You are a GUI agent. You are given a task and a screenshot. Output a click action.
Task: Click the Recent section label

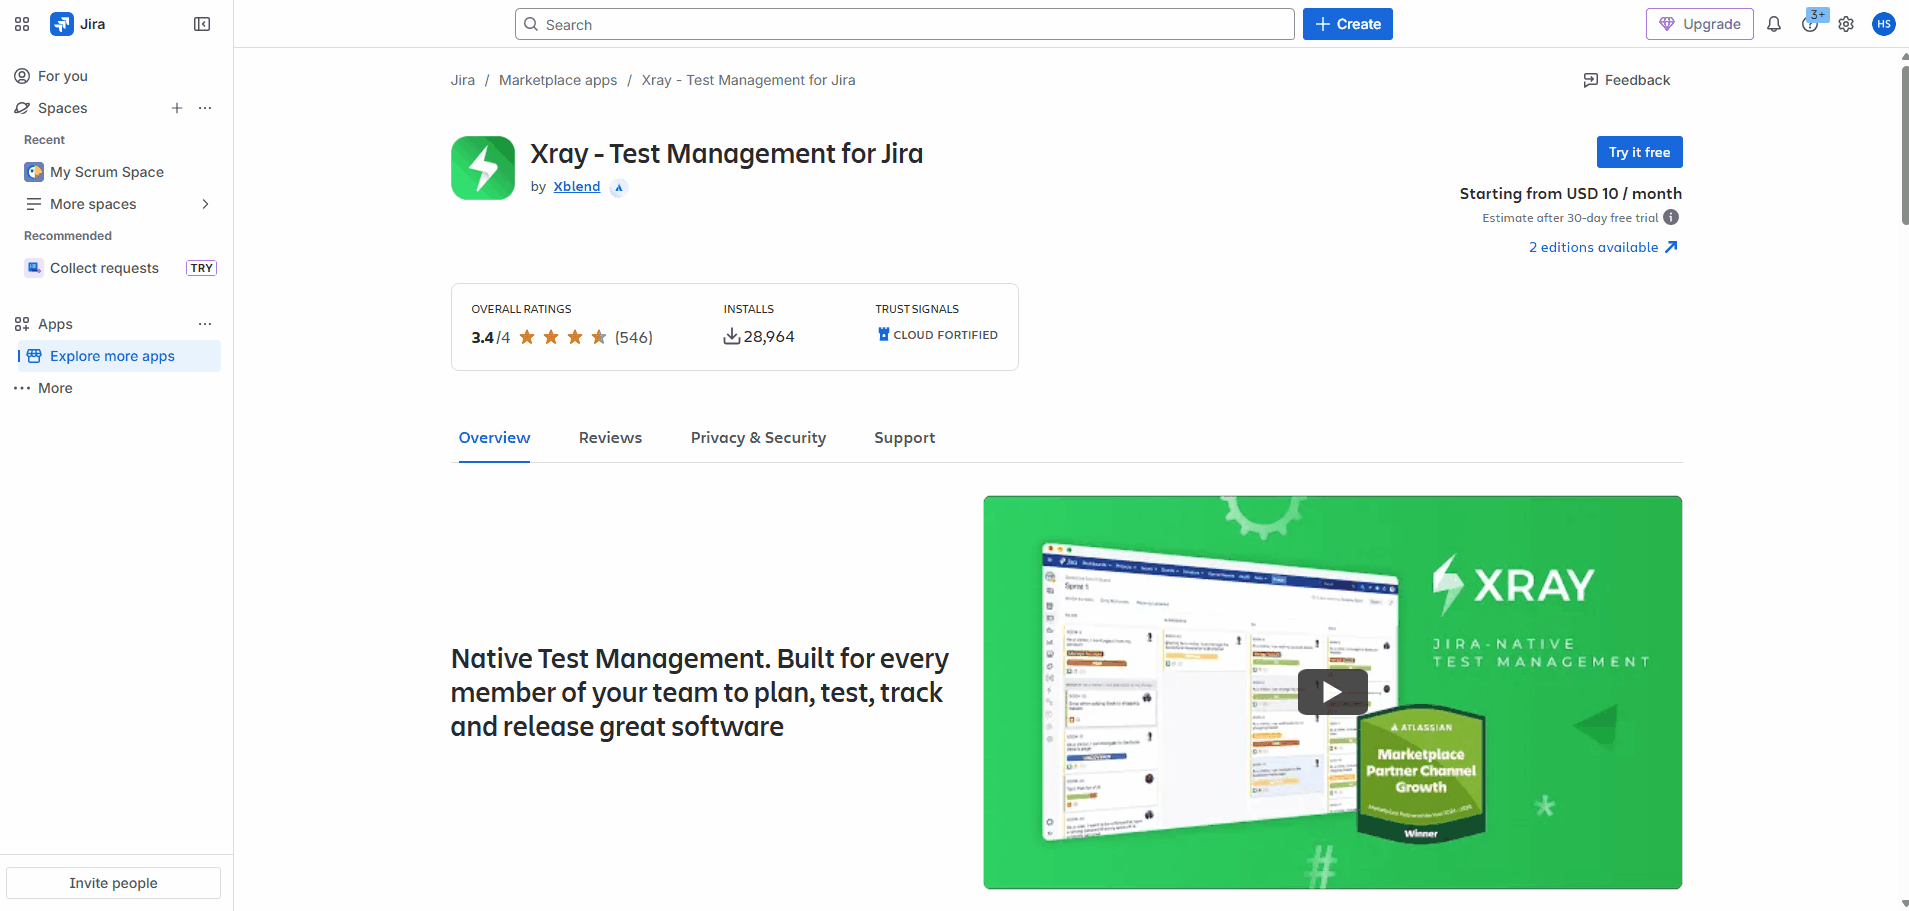point(44,140)
